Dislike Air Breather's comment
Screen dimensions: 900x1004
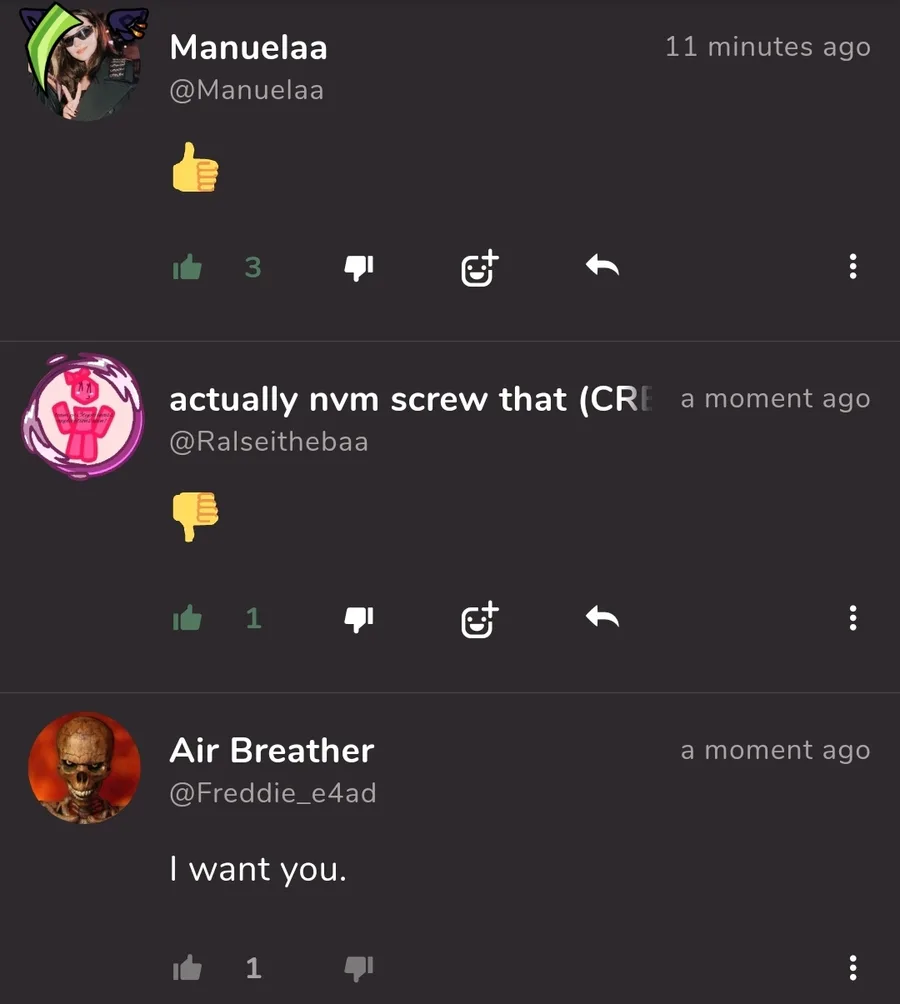(358, 968)
